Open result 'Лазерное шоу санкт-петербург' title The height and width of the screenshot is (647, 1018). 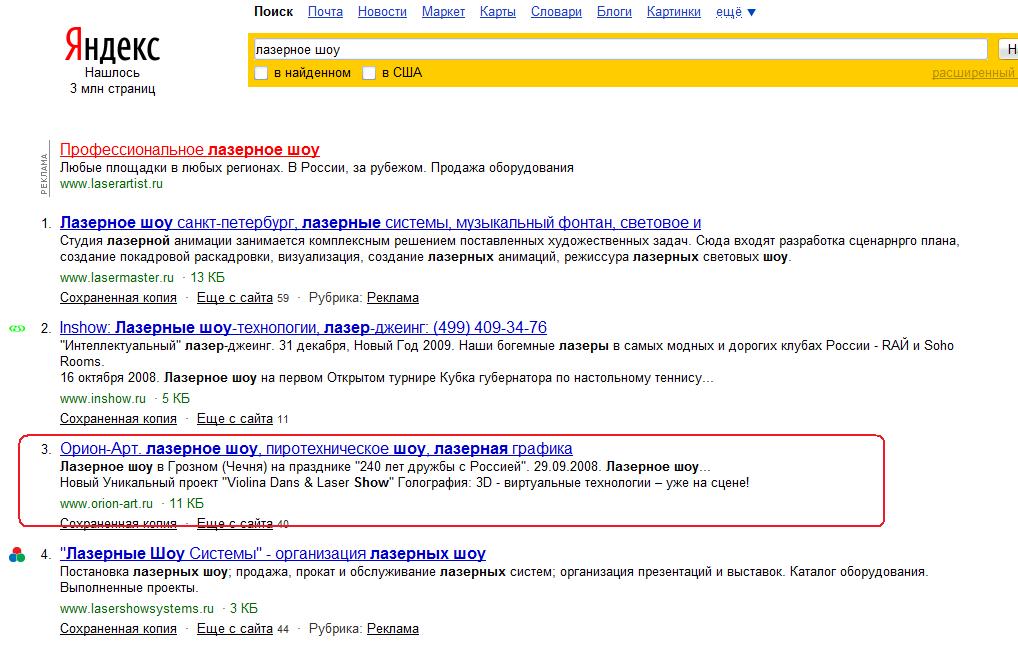pos(380,223)
